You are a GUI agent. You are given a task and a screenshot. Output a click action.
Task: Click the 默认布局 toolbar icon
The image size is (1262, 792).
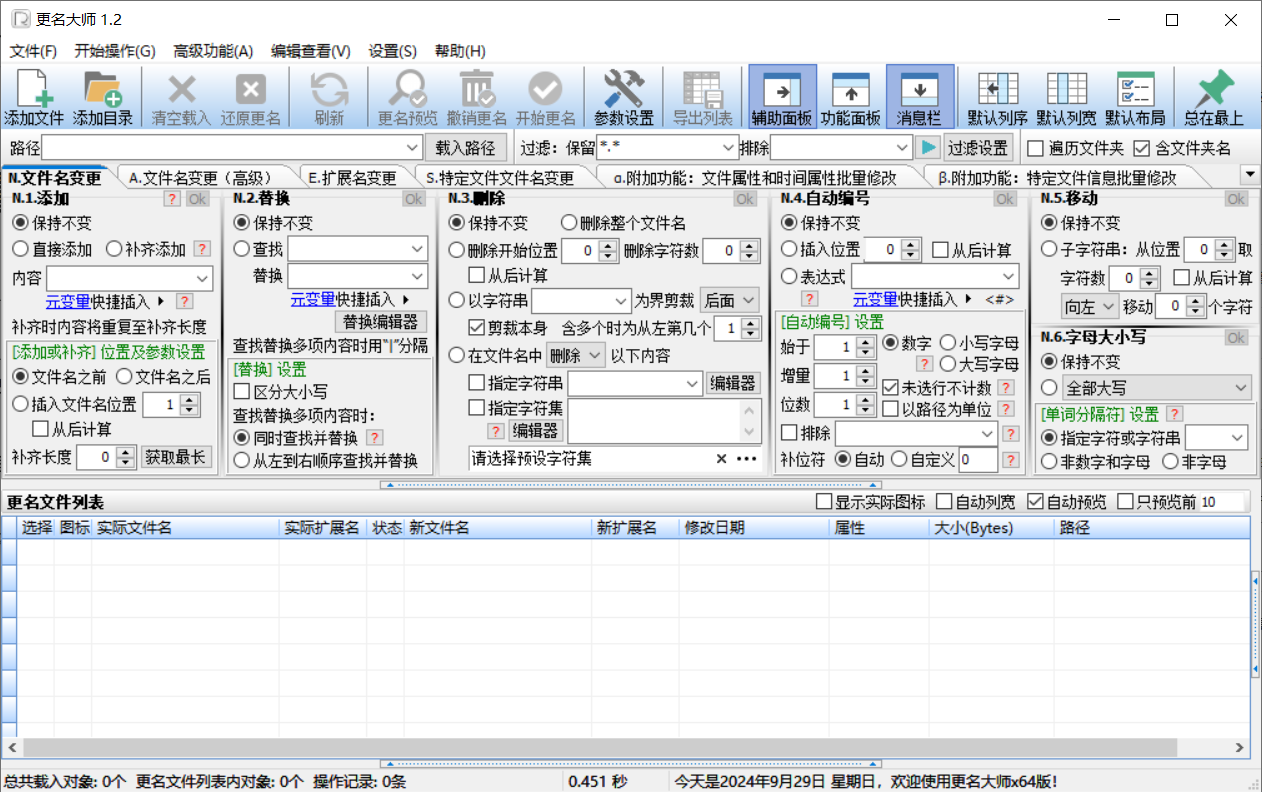1135,98
